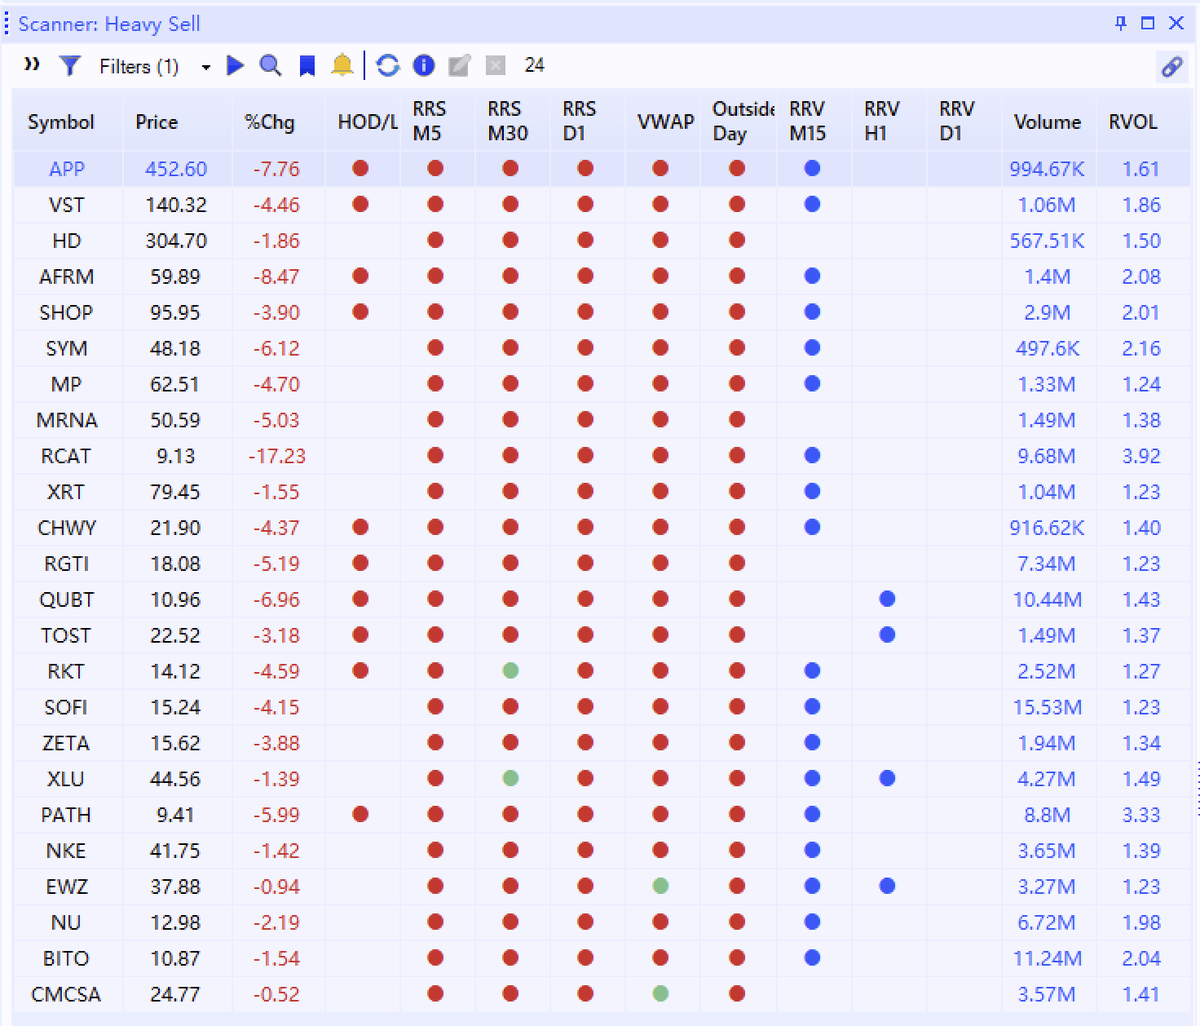Sort by RRS M5 column header
This screenshot has width=1200, height=1026.
(429, 121)
